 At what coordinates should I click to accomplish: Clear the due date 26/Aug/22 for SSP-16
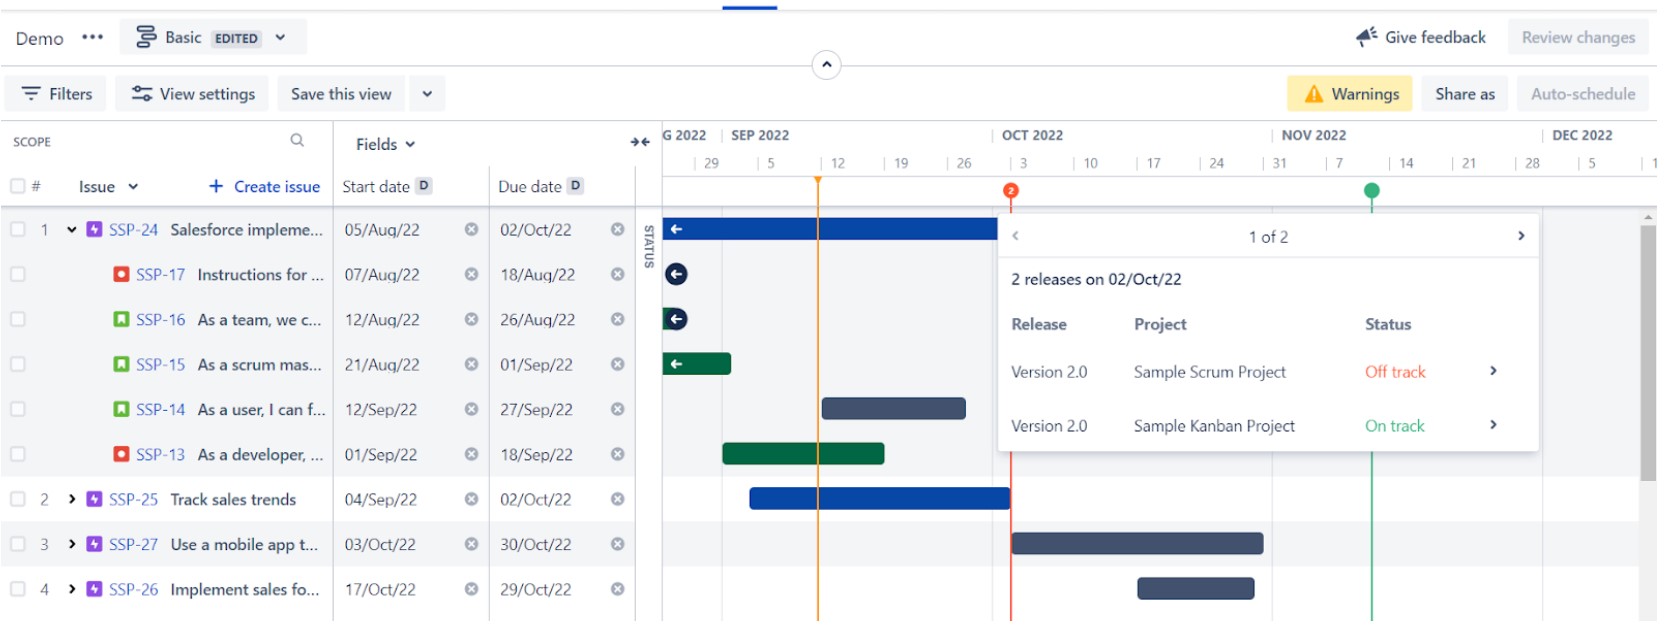tap(617, 319)
